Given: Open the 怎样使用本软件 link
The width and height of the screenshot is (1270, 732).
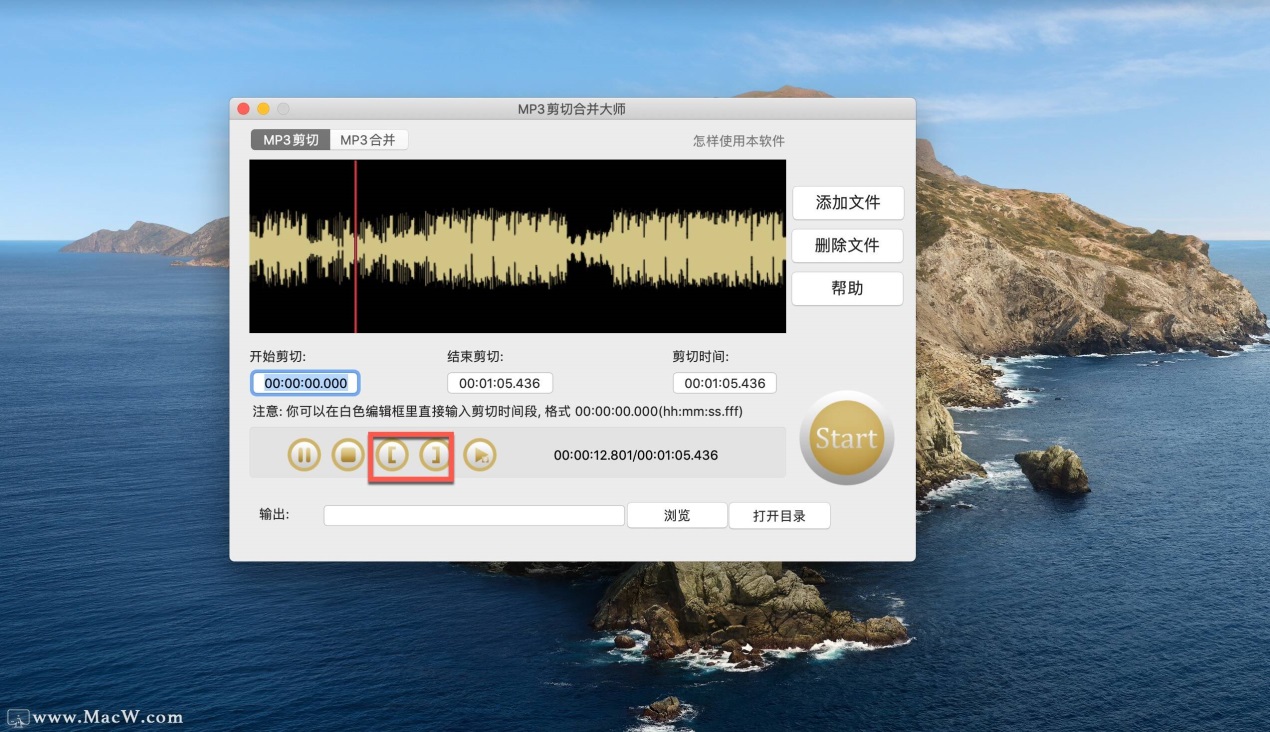Looking at the screenshot, I should [x=738, y=141].
